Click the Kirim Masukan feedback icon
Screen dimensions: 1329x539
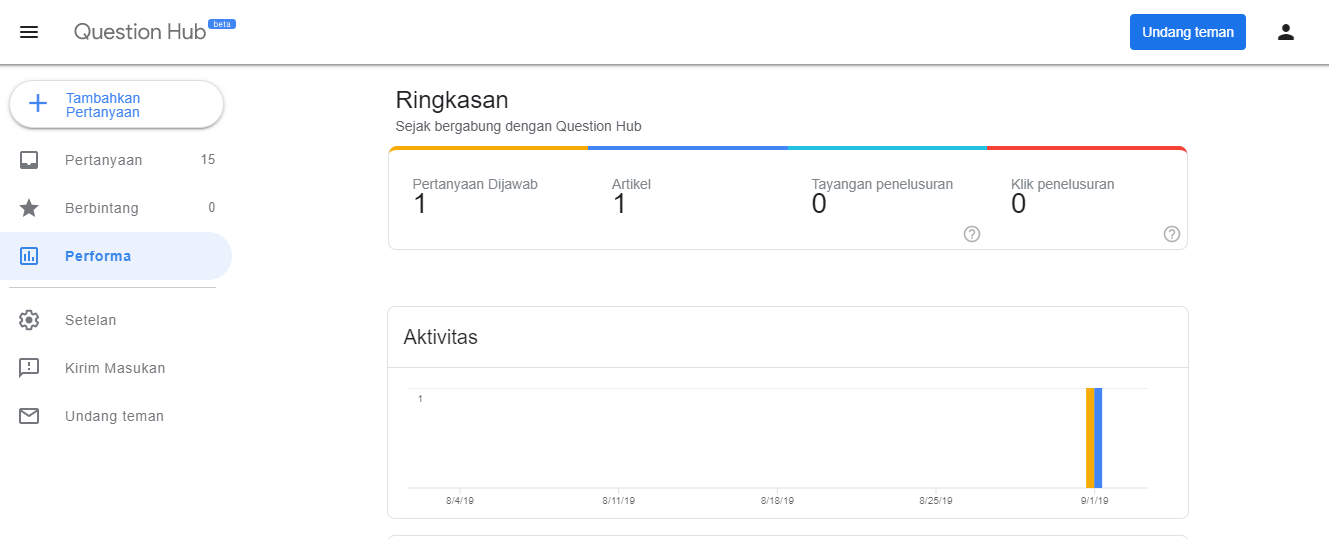pyautogui.click(x=29, y=368)
